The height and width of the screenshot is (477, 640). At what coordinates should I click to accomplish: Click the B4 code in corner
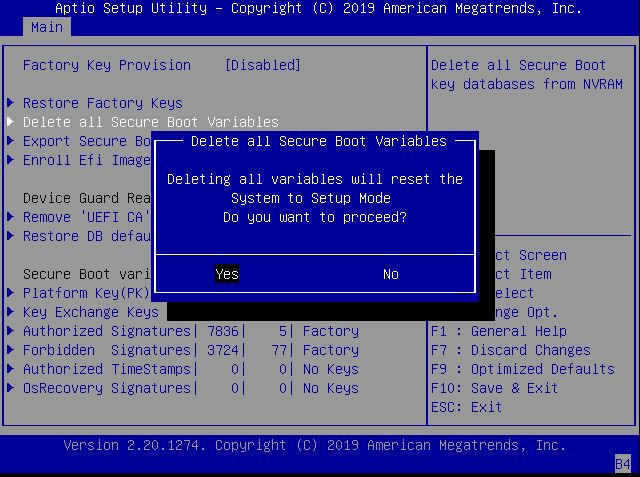click(623, 464)
